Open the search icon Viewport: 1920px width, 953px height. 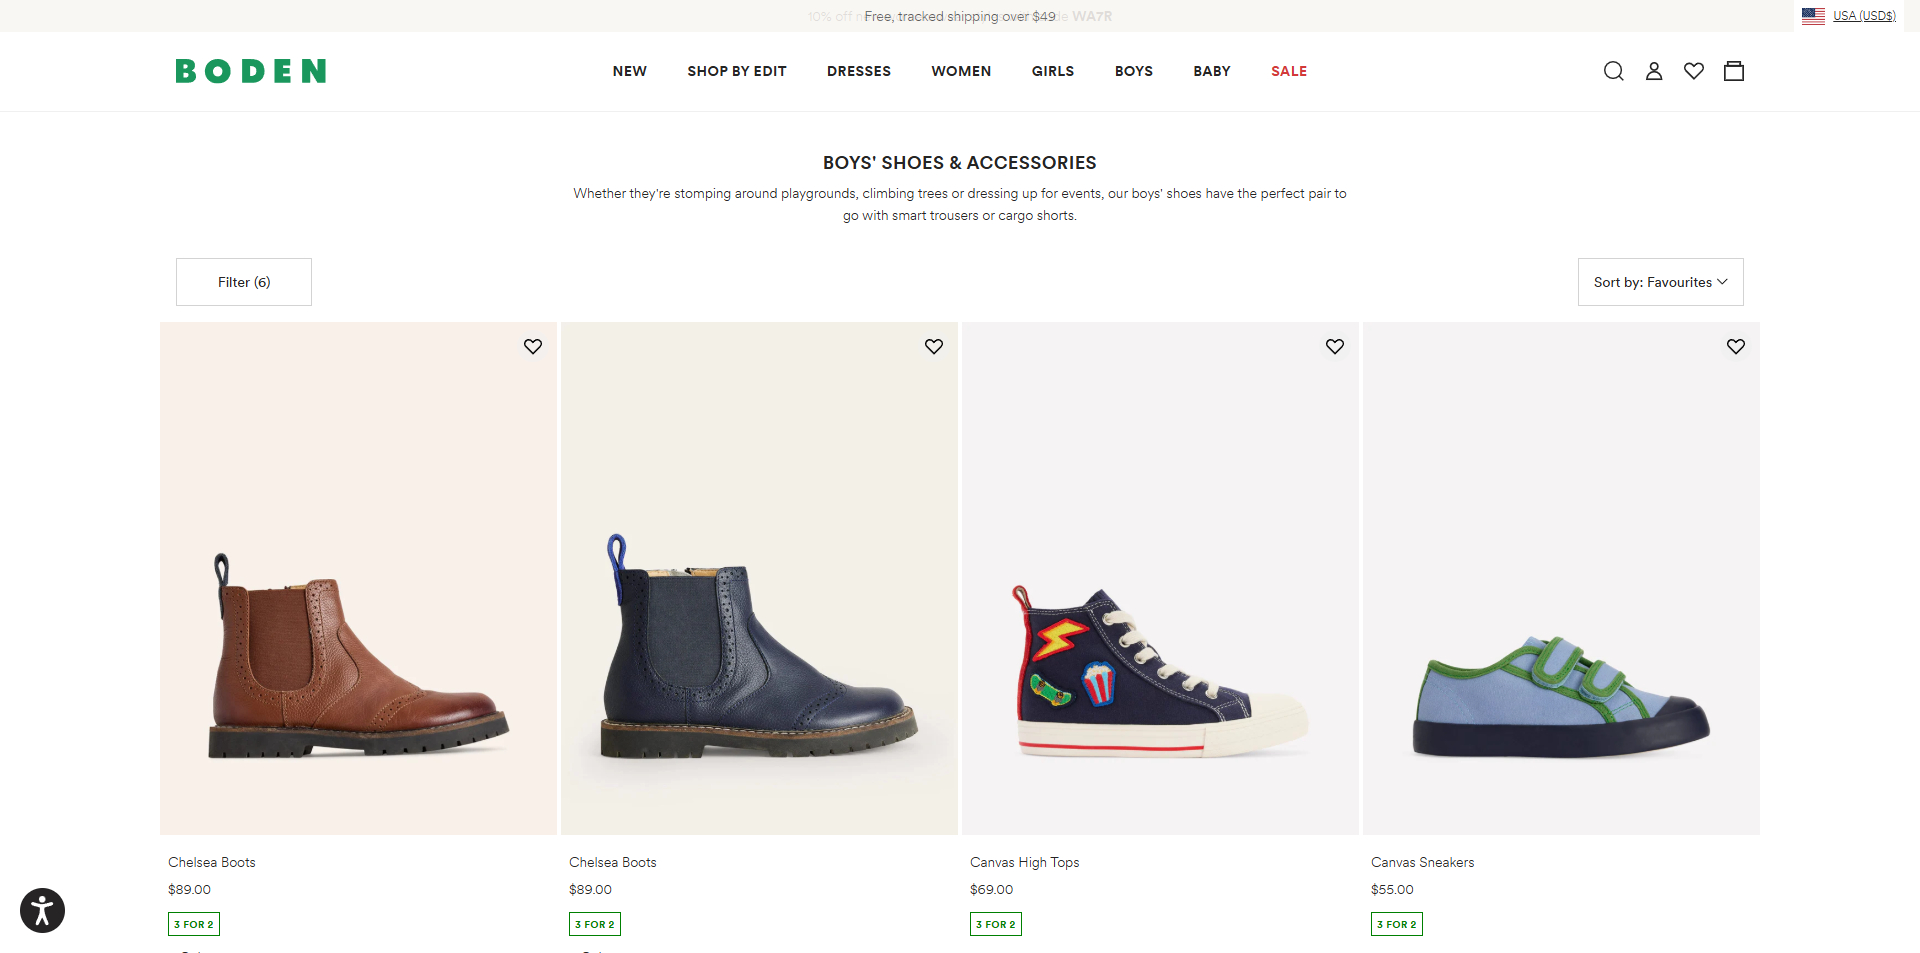[1612, 71]
